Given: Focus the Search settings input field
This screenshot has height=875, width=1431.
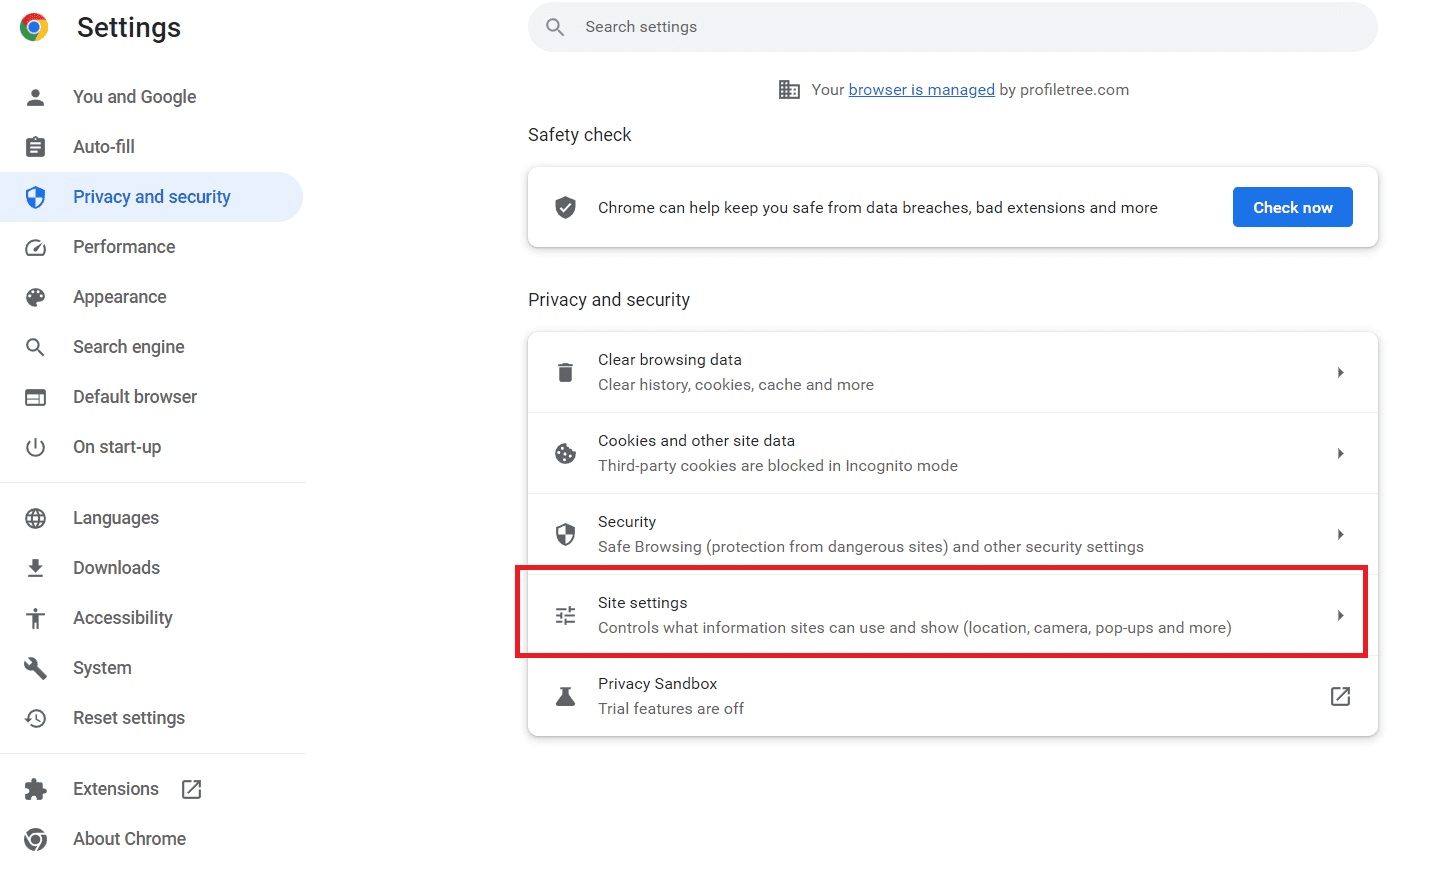Looking at the screenshot, I should tap(952, 27).
